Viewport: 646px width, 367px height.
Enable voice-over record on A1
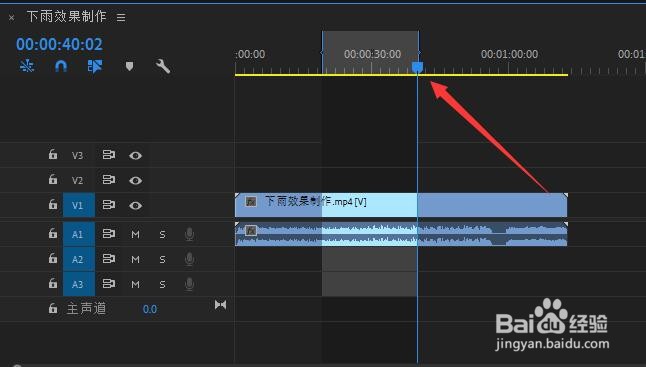pyautogui.click(x=190, y=234)
